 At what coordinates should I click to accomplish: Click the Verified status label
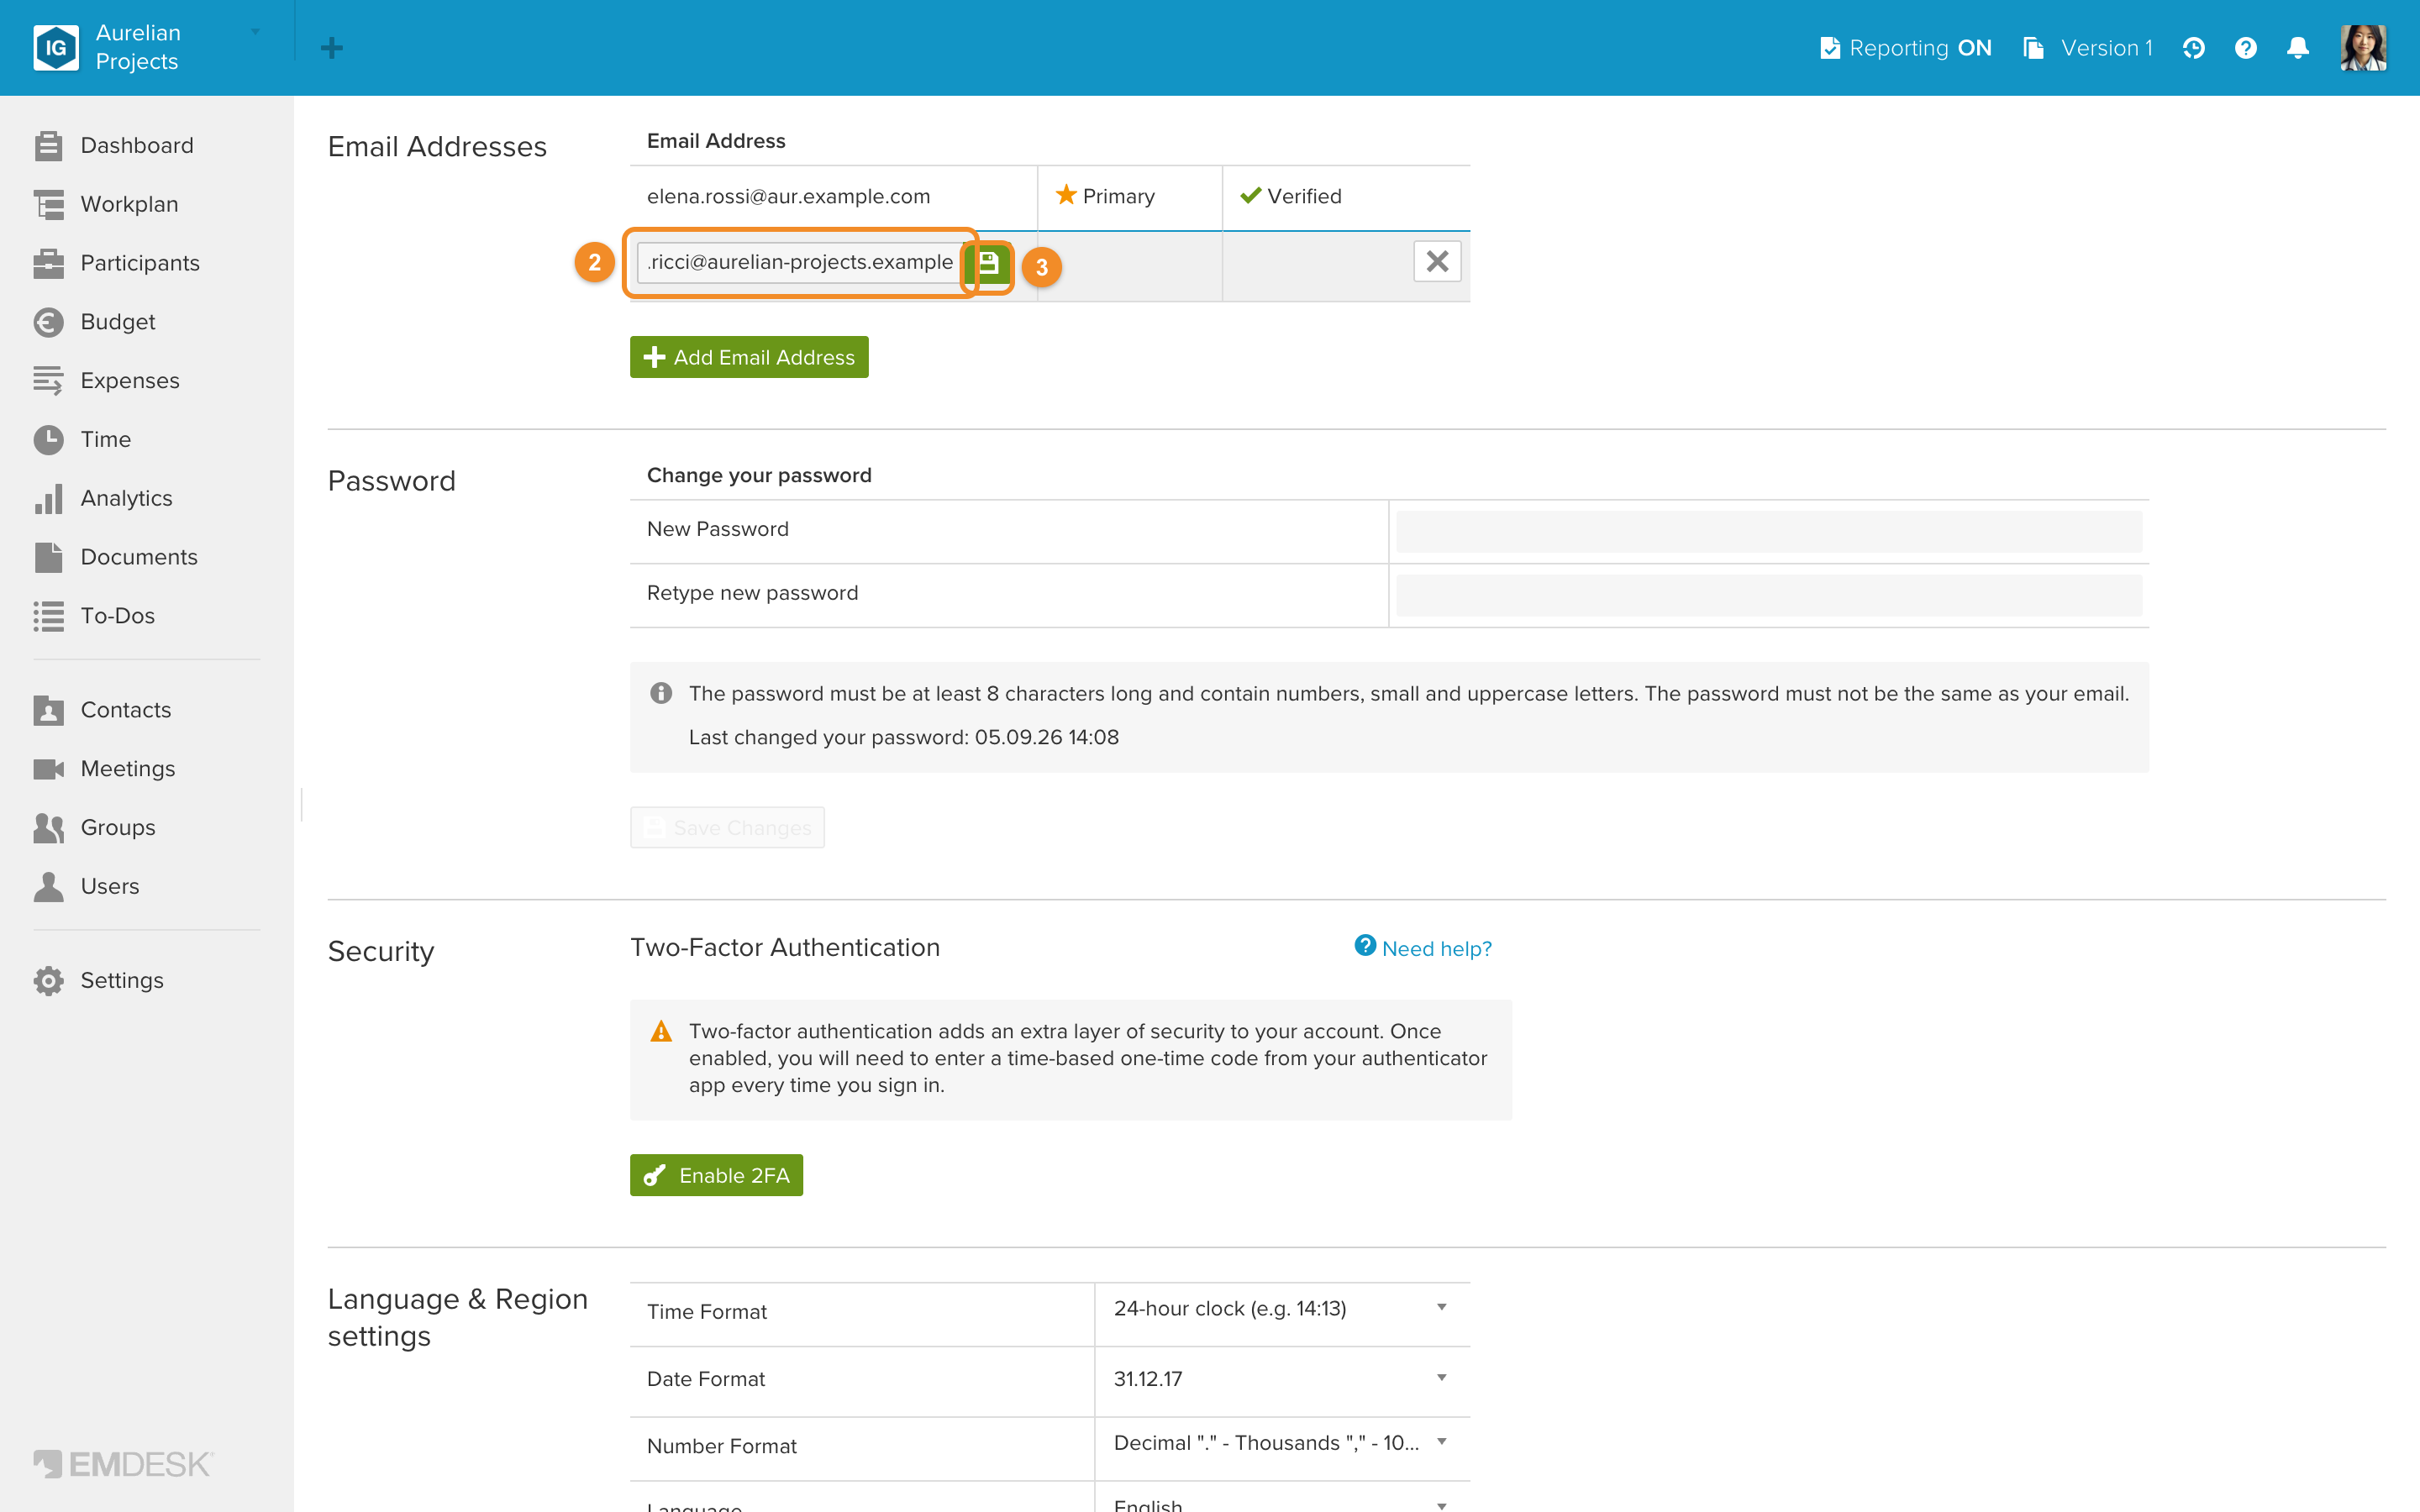1290,196
